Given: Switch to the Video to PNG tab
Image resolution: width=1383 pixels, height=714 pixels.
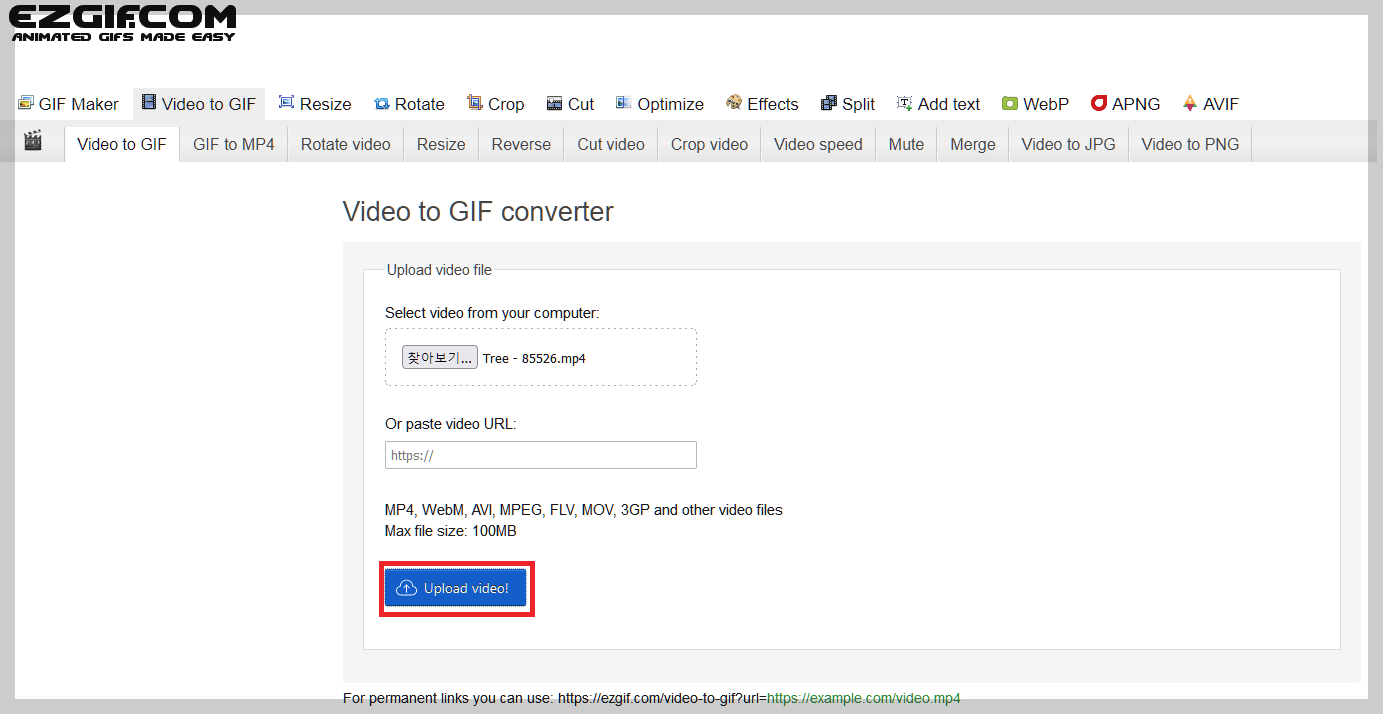Looking at the screenshot, I should click(x=1190, y=144).
